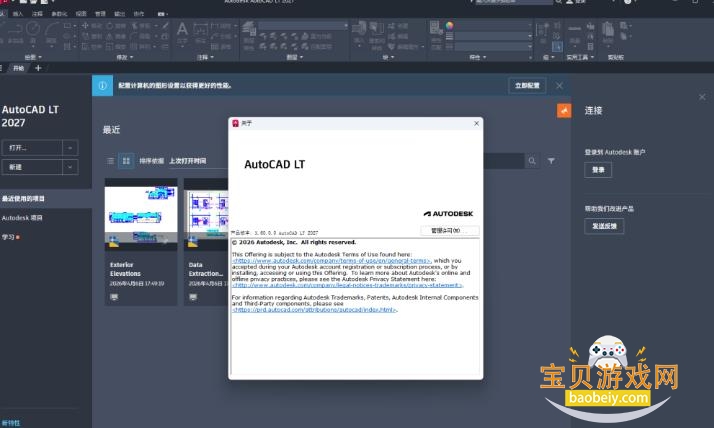Expand the 注释 panel flyout
714x428 pixels.
coord(204,57)
